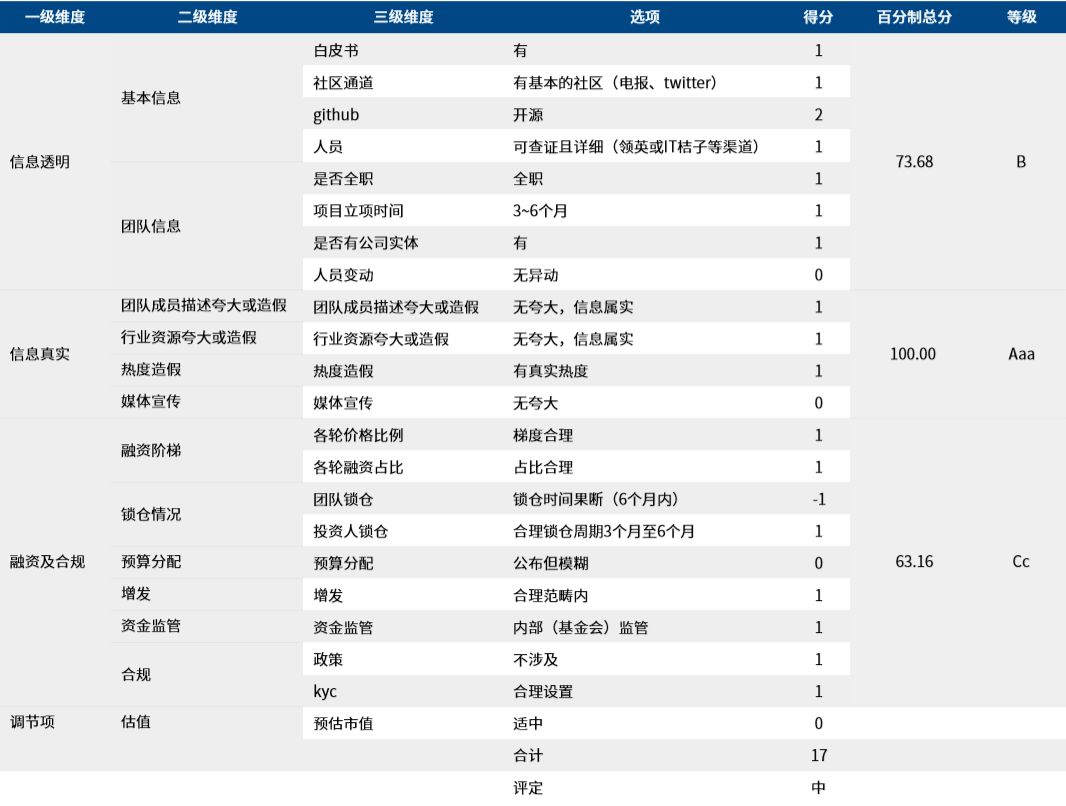Click the 63.16 score cell
This screenshot has height=806, width=1066.
coord(914,561)
